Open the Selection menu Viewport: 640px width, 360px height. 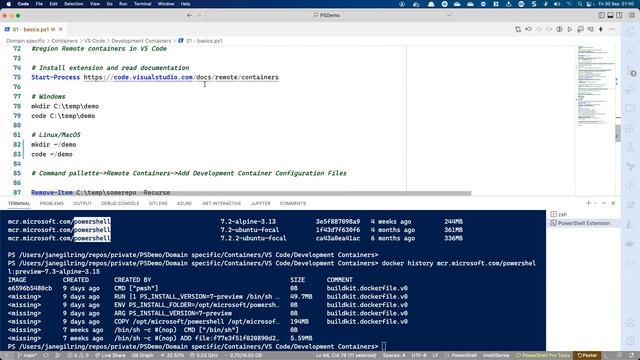73,4
